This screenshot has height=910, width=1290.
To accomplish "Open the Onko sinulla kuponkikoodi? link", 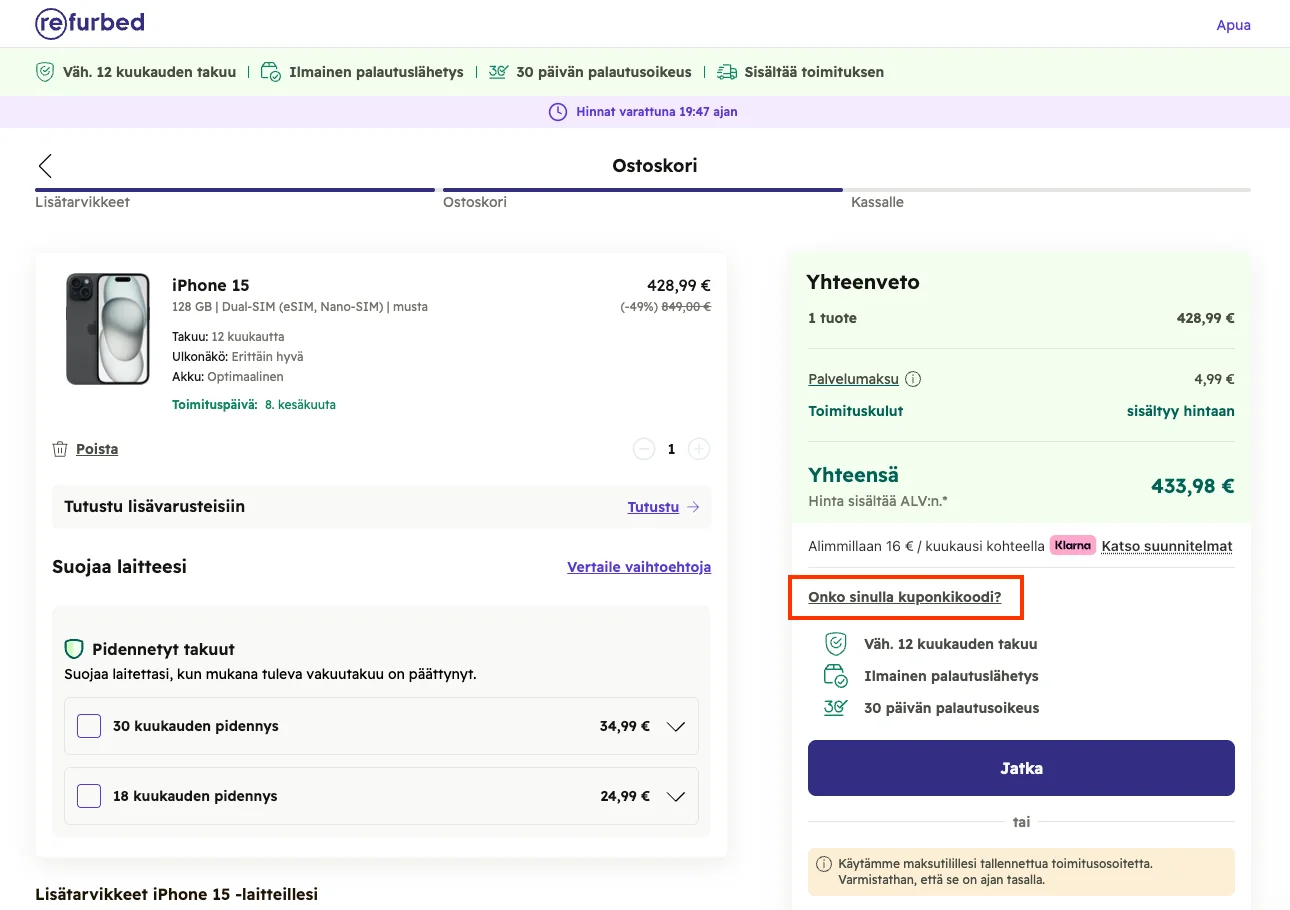I will coord(905,598).
